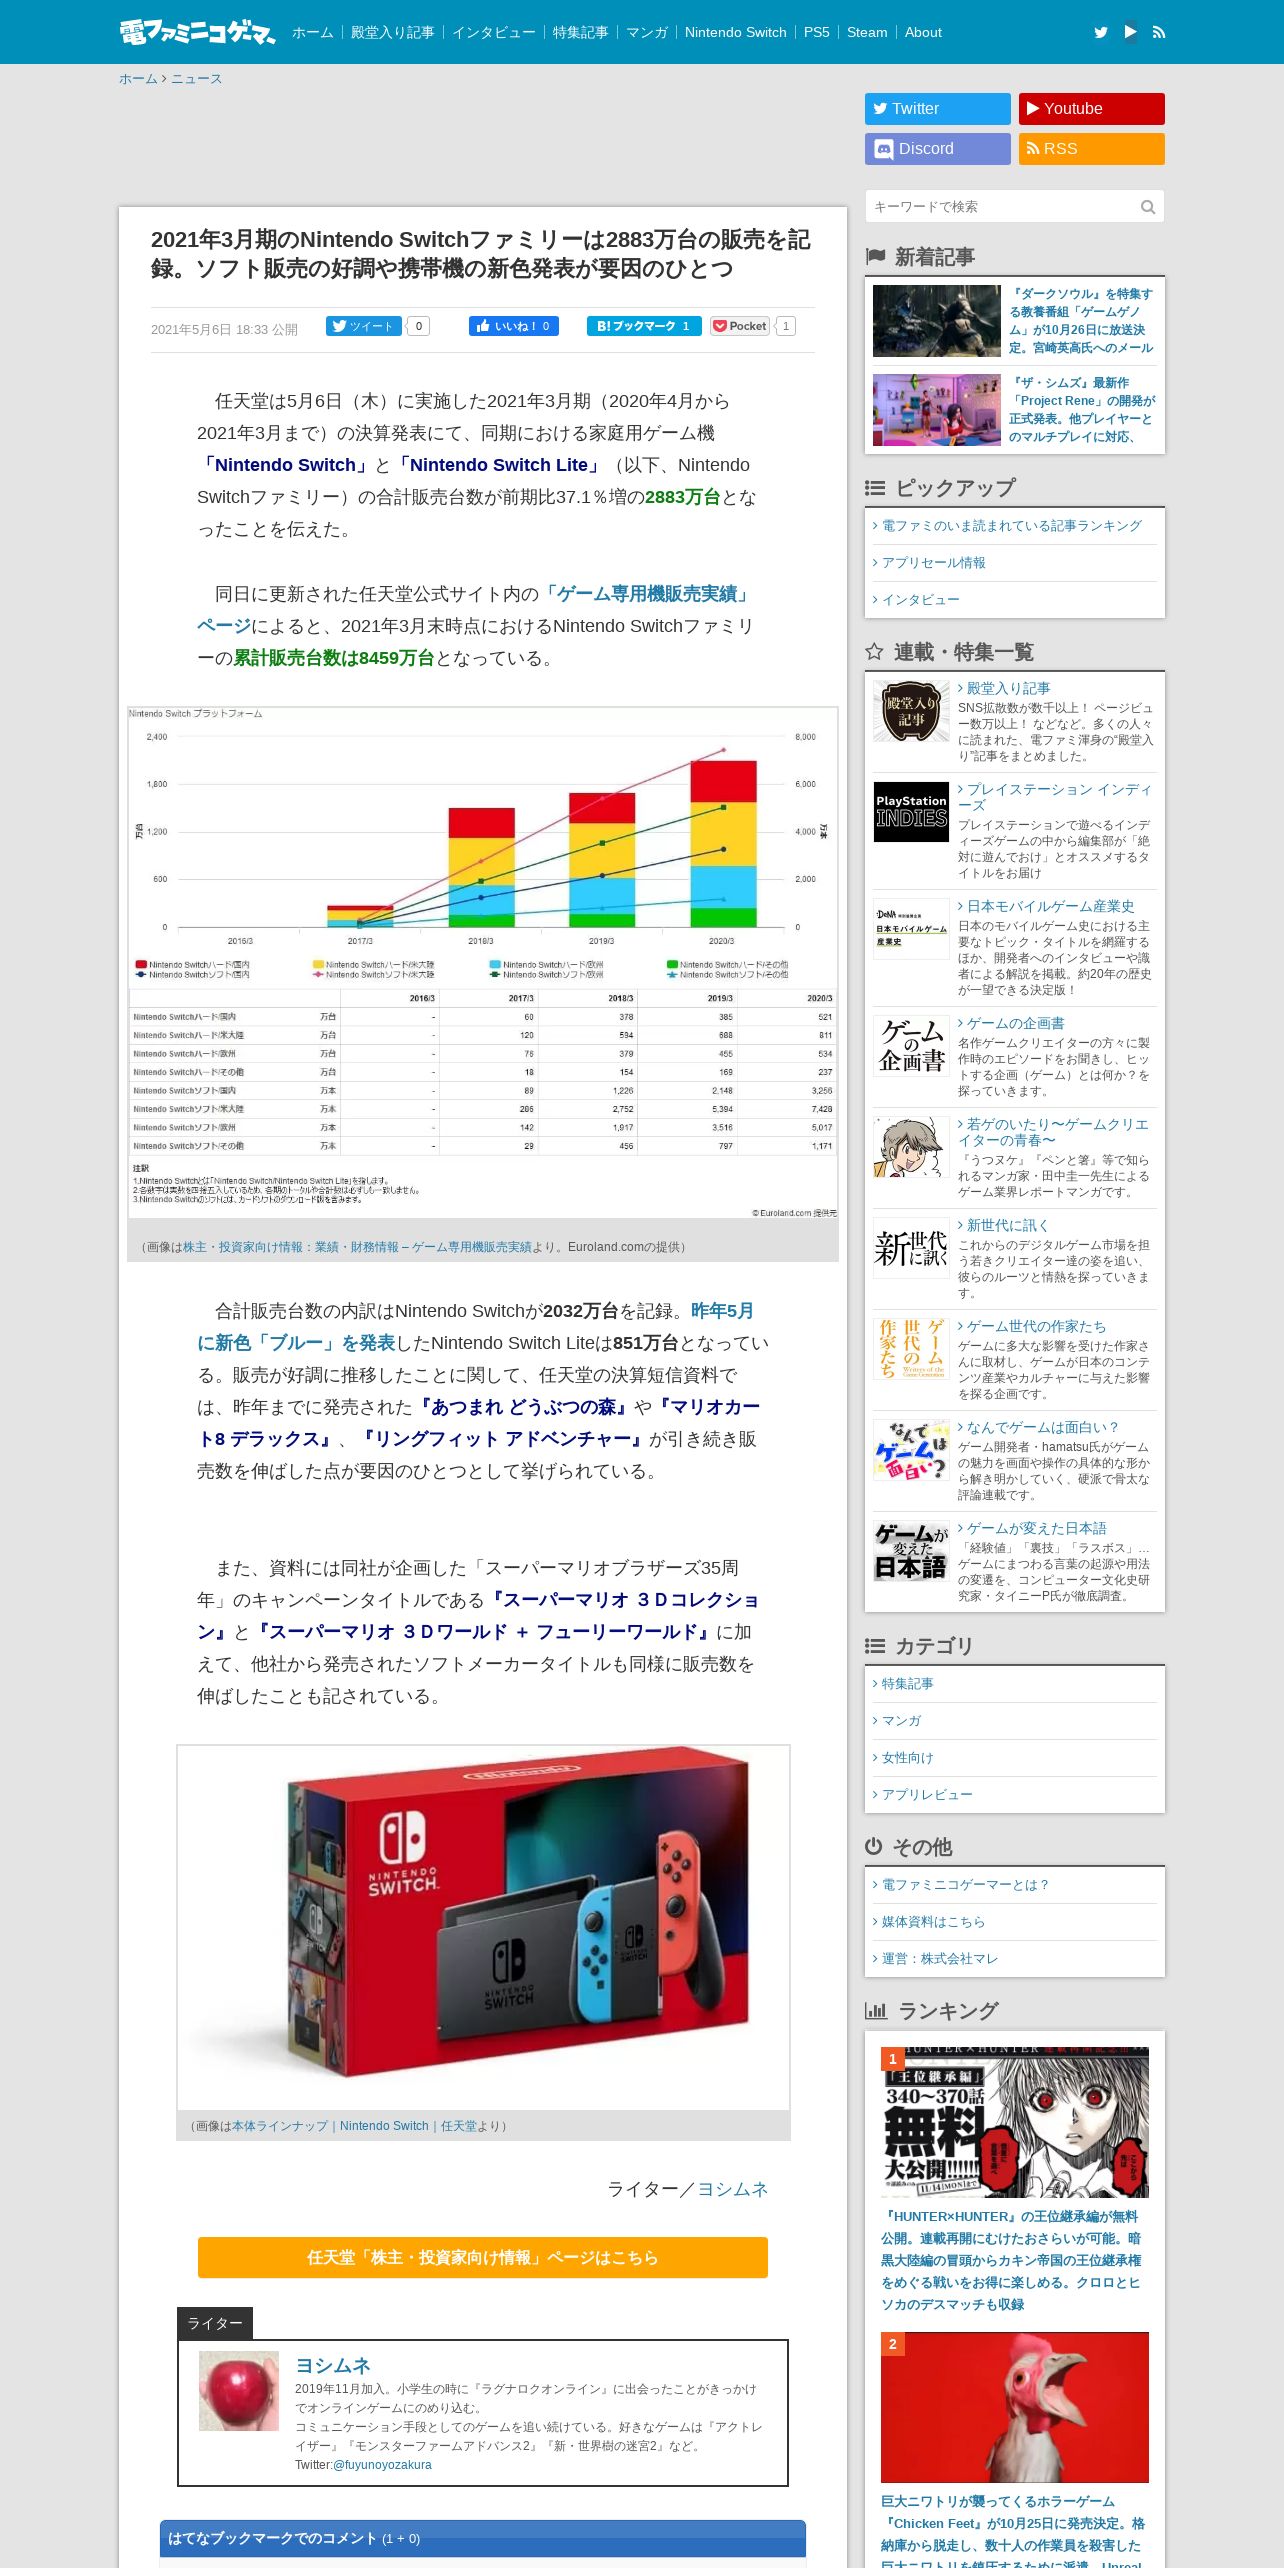Open the インタビュー menu item

[493, 32]
